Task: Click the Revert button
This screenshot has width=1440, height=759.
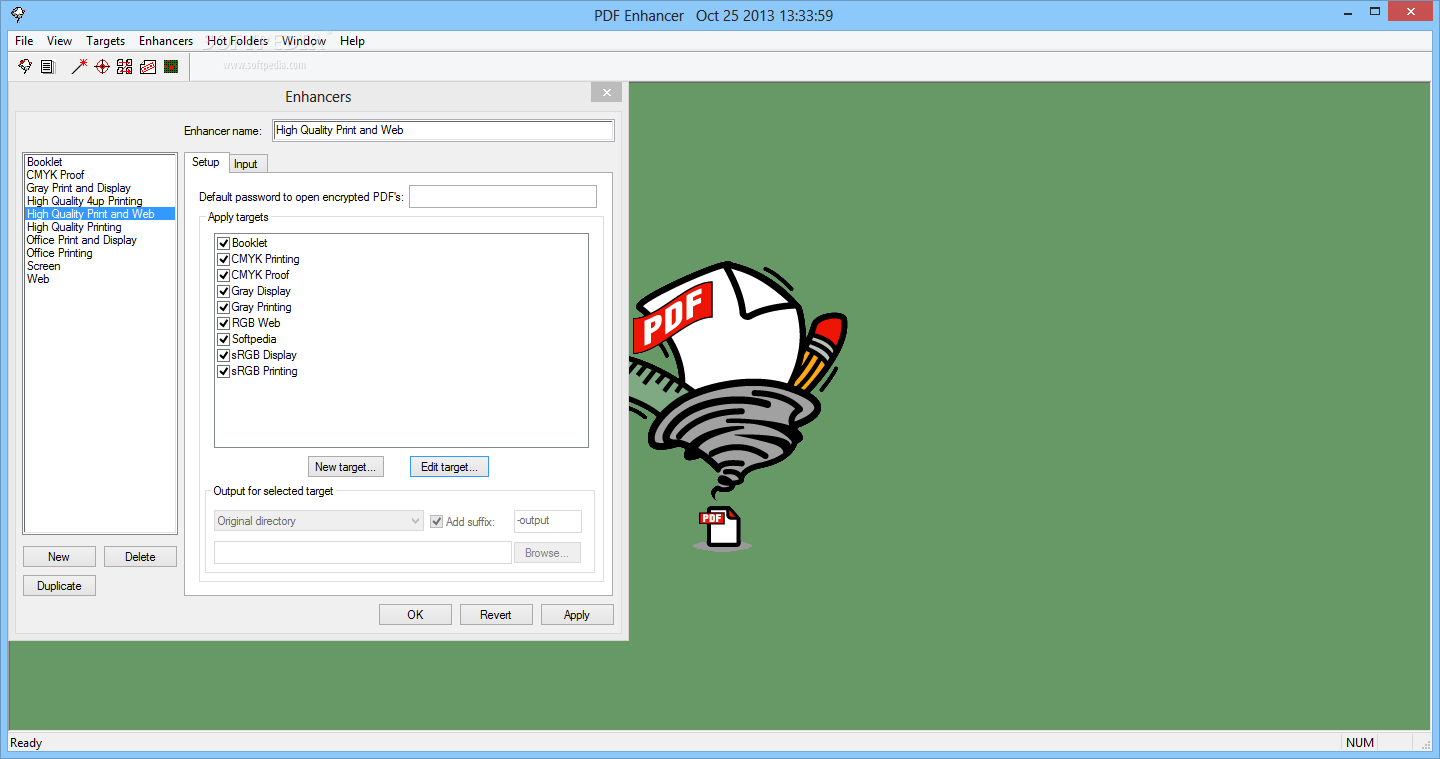Action: pyautogui.click(x=496, y=615)
